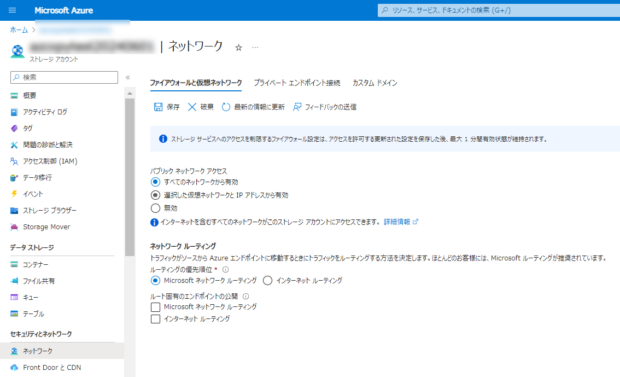
Task: Open the ellipsis more options menu
Action: [x=255, y=47]
